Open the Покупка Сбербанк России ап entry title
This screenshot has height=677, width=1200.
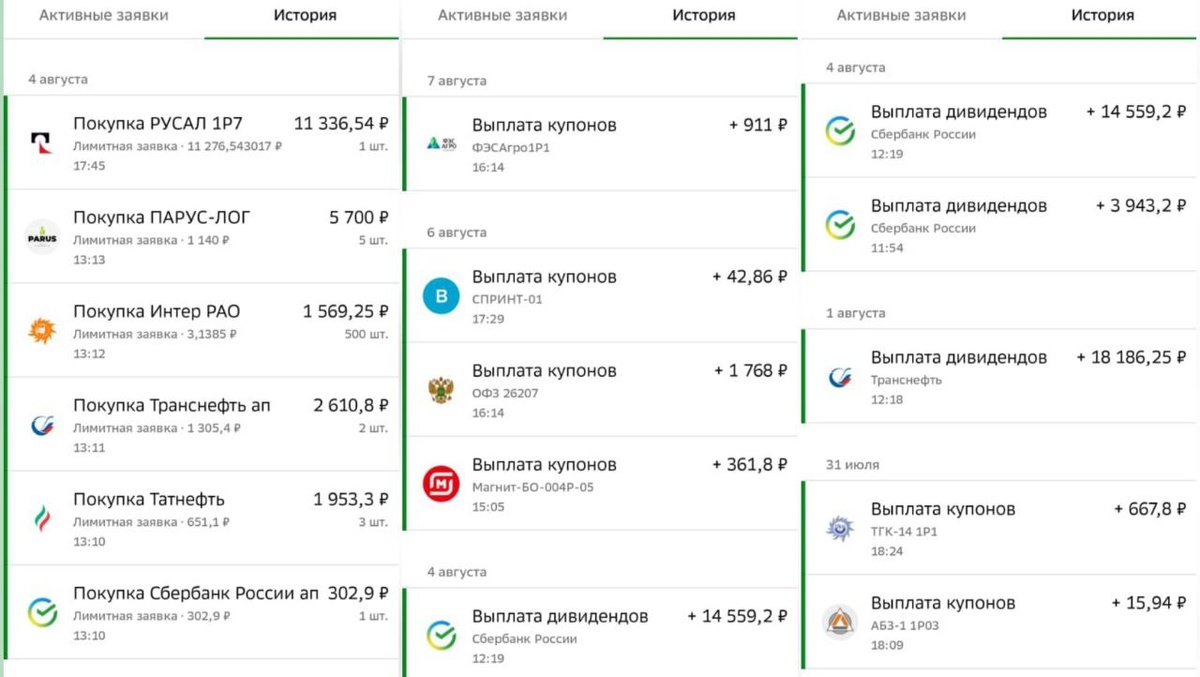pyautogui.click(x=196, y=594)
